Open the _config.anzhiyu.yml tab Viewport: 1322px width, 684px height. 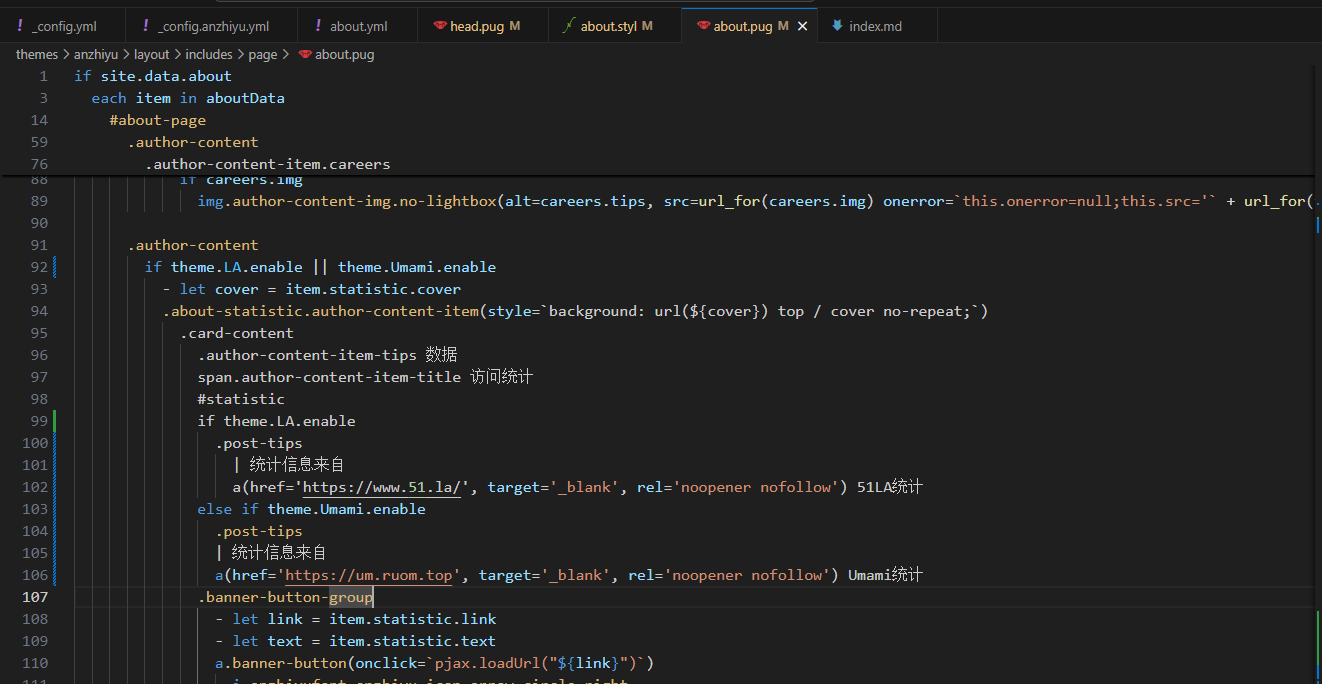click(x=213, y=26)
